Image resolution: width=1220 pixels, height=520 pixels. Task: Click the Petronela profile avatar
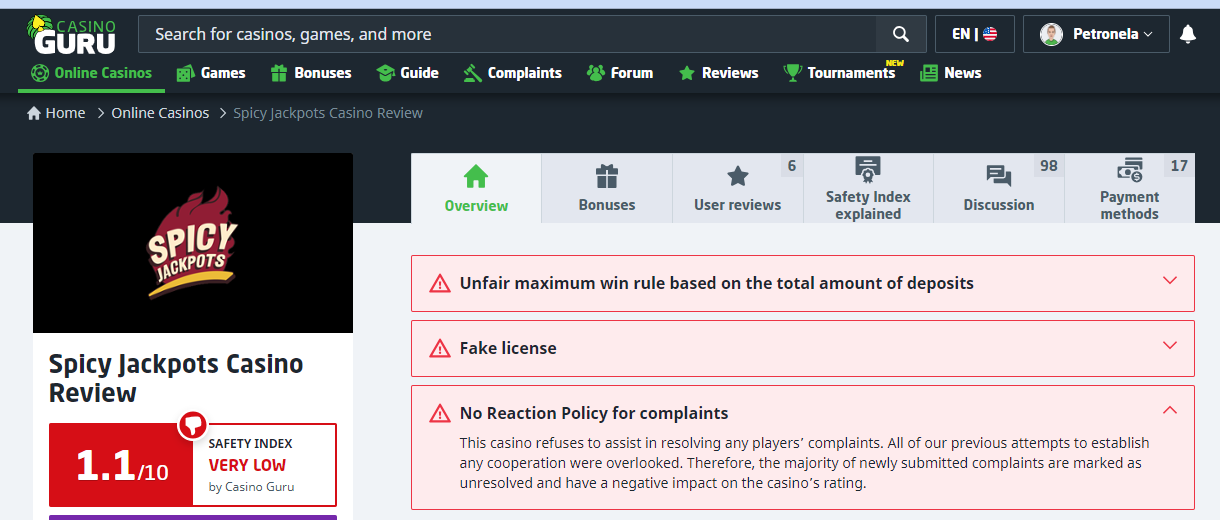coord(1051,34)
